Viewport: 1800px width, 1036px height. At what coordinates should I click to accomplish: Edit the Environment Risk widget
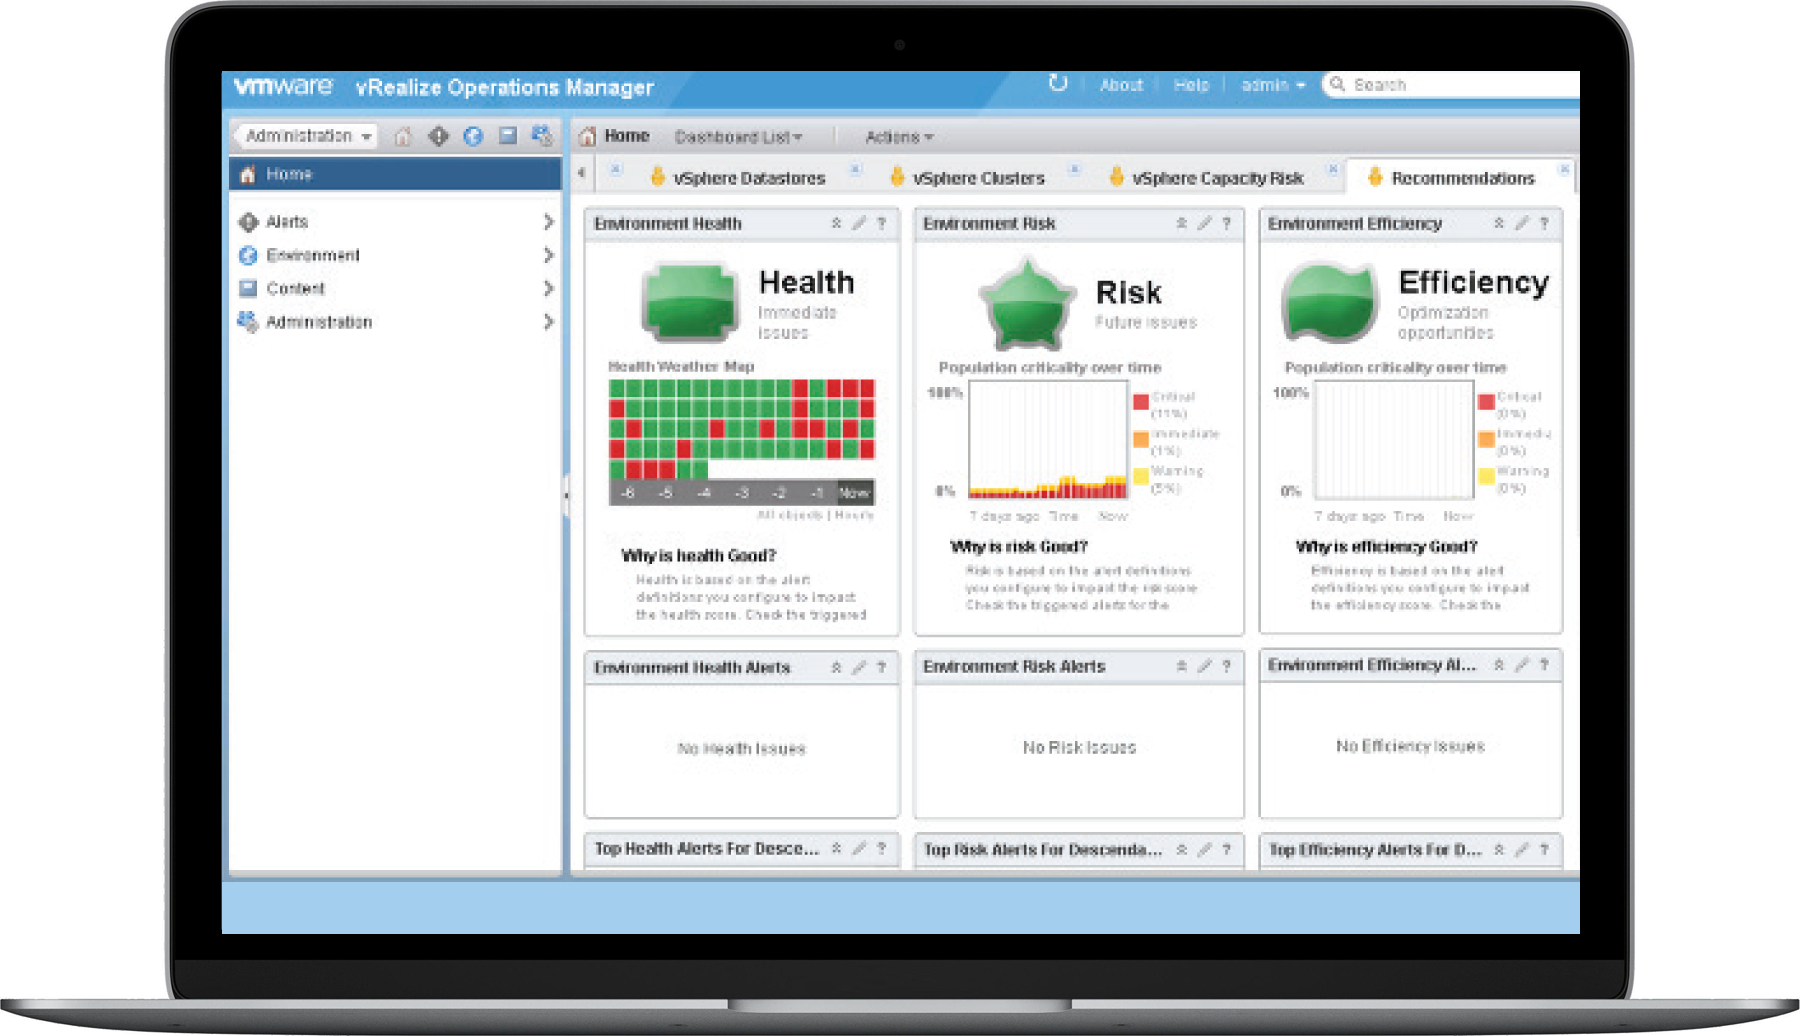click(x=1204, y=223)
